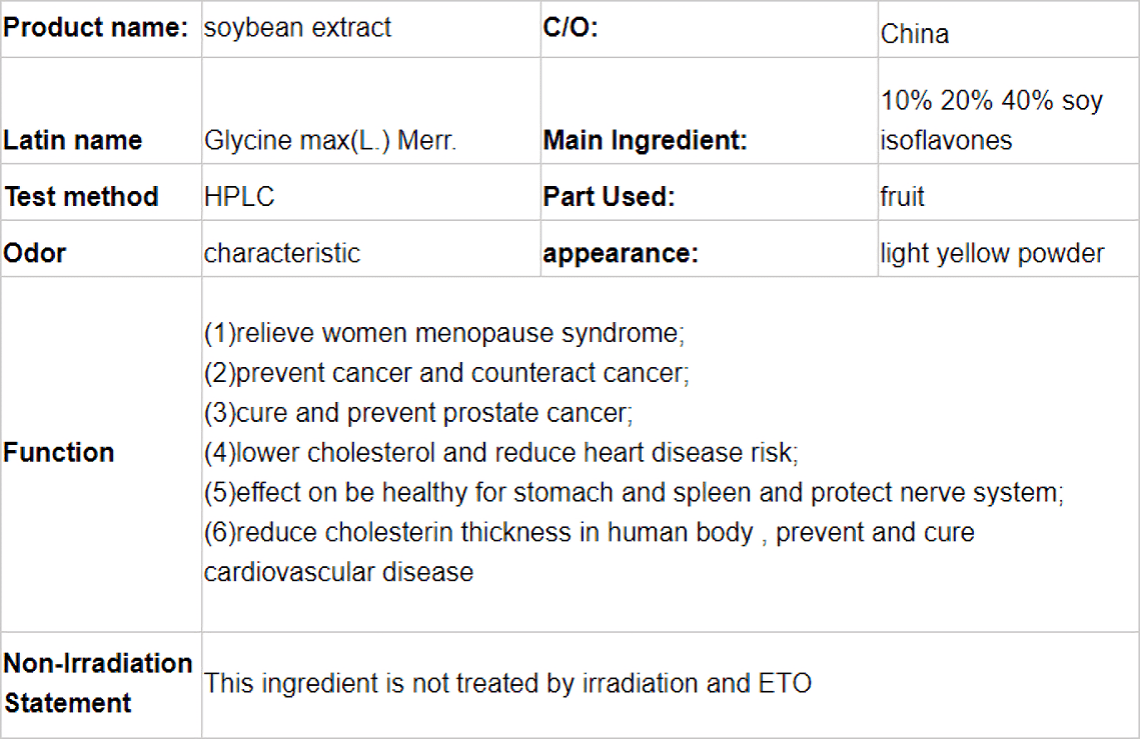1140x739 pixels.
Task: Click the 'Function' row label
Action: (x=58, y=452)
